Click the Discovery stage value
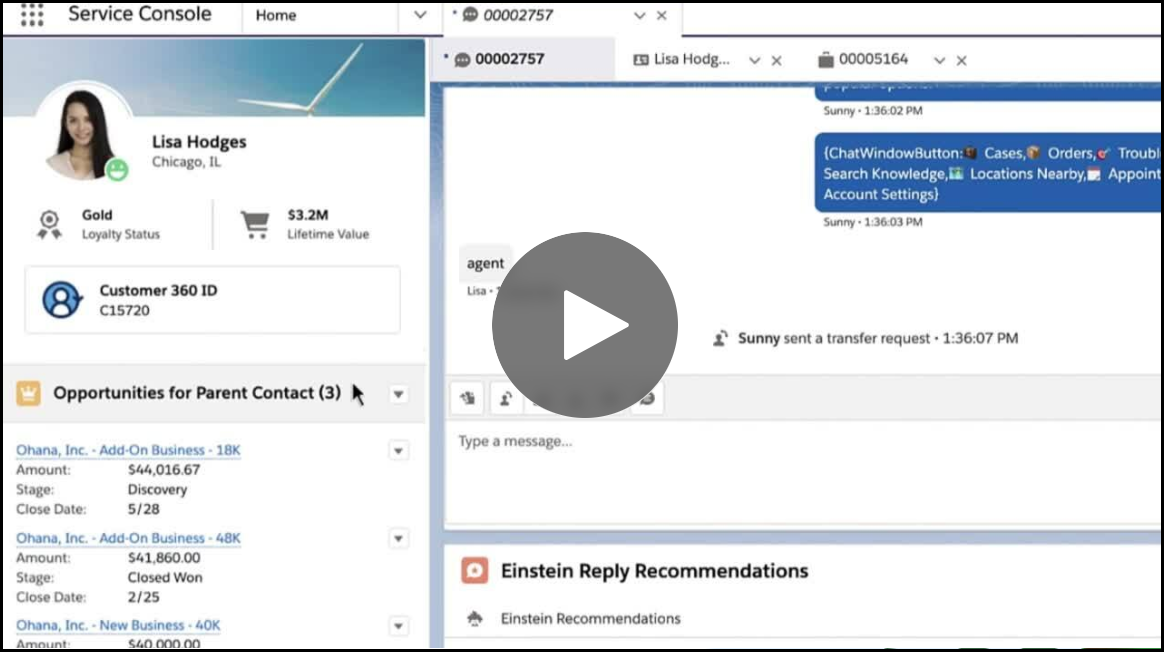 click(x=157, y=489)
